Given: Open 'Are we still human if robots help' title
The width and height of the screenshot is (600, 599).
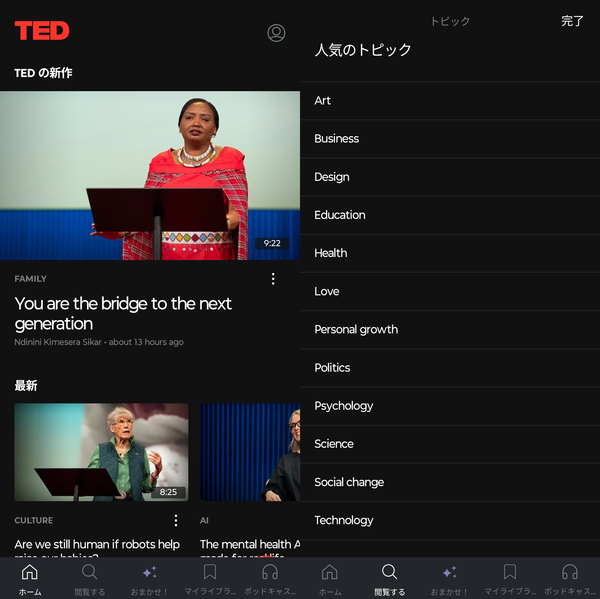Looking at the screenshot, I should 97,547.
